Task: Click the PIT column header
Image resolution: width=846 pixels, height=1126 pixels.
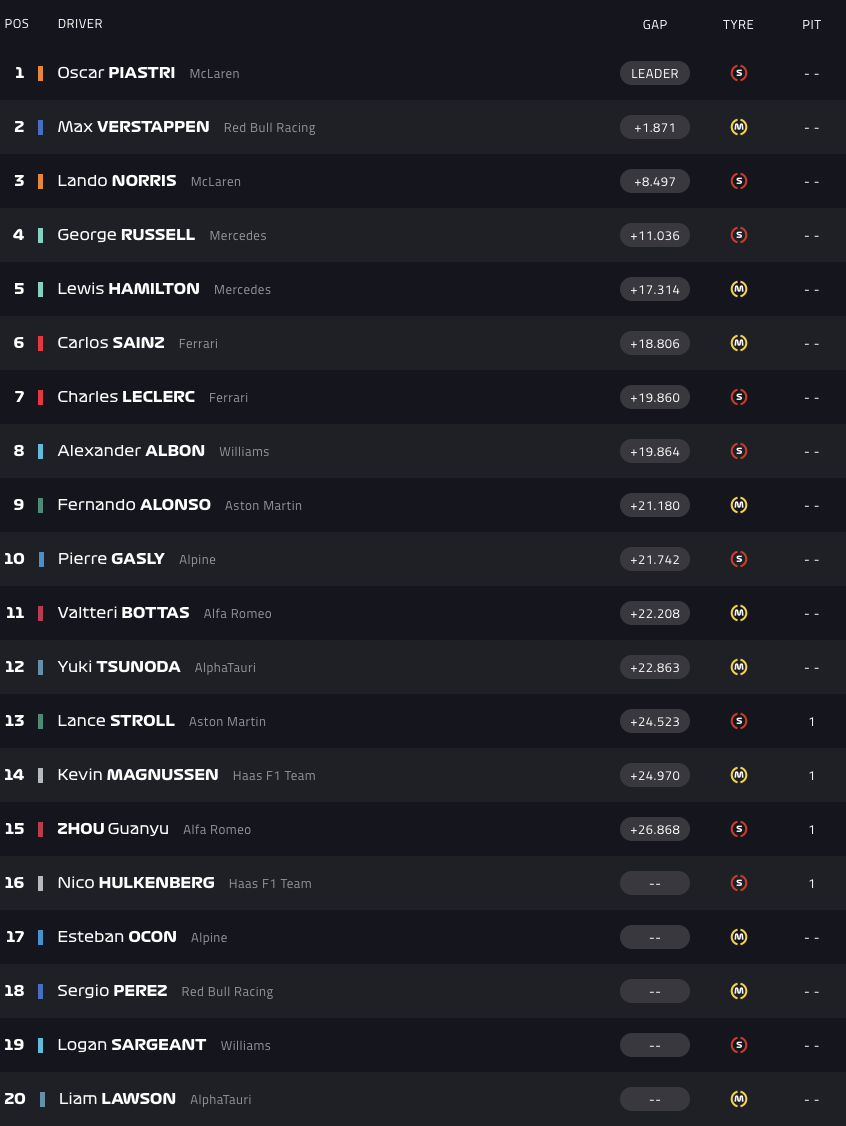Action: 812,25
